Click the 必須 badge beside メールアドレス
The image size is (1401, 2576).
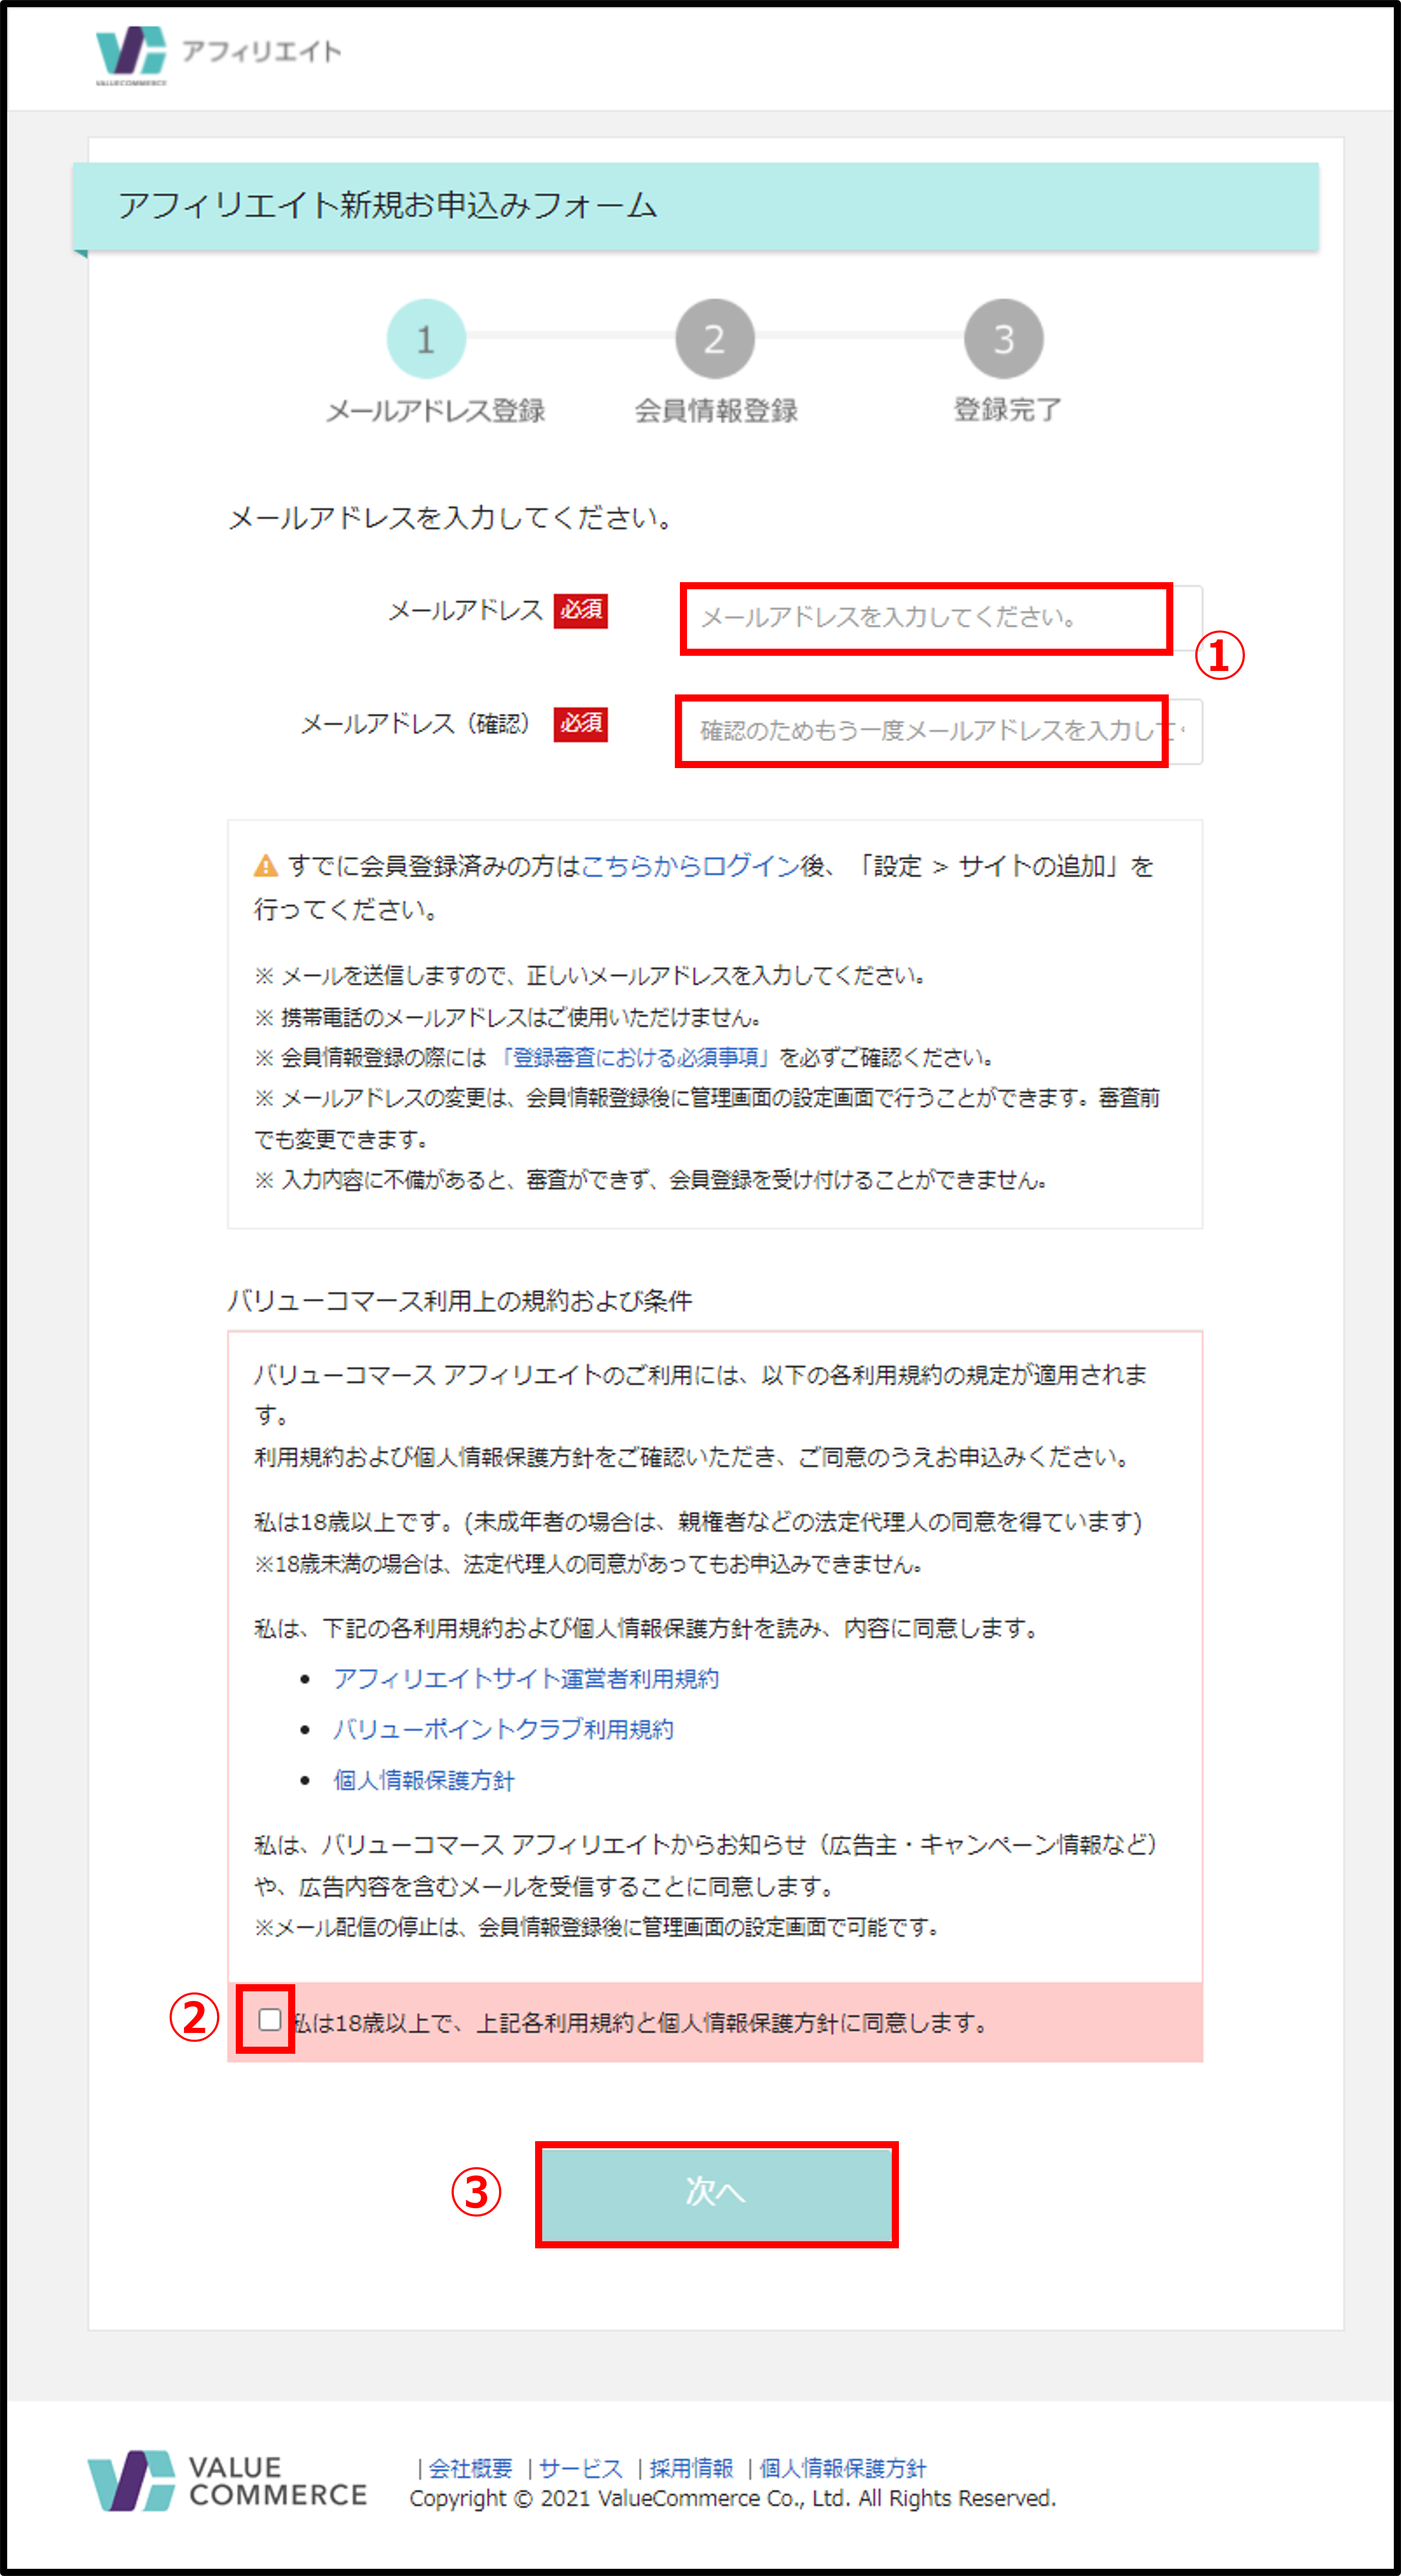(x=581, y=610)
